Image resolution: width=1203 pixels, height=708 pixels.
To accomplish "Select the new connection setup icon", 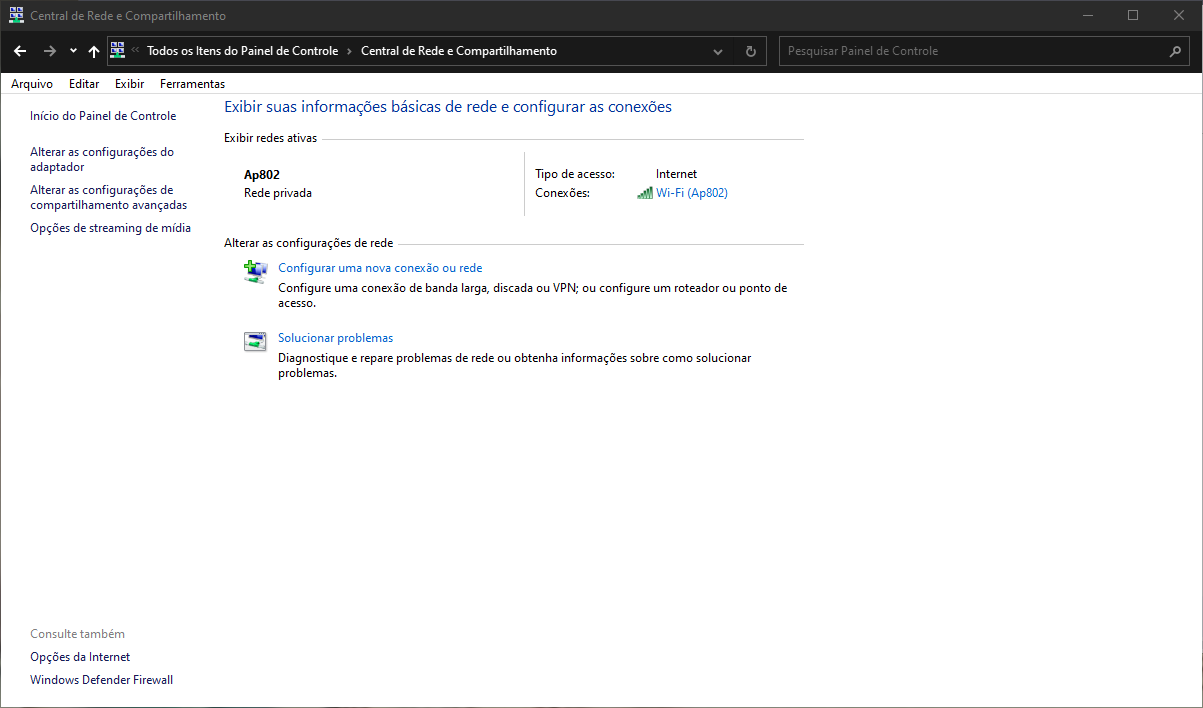I will coord(256,271).
